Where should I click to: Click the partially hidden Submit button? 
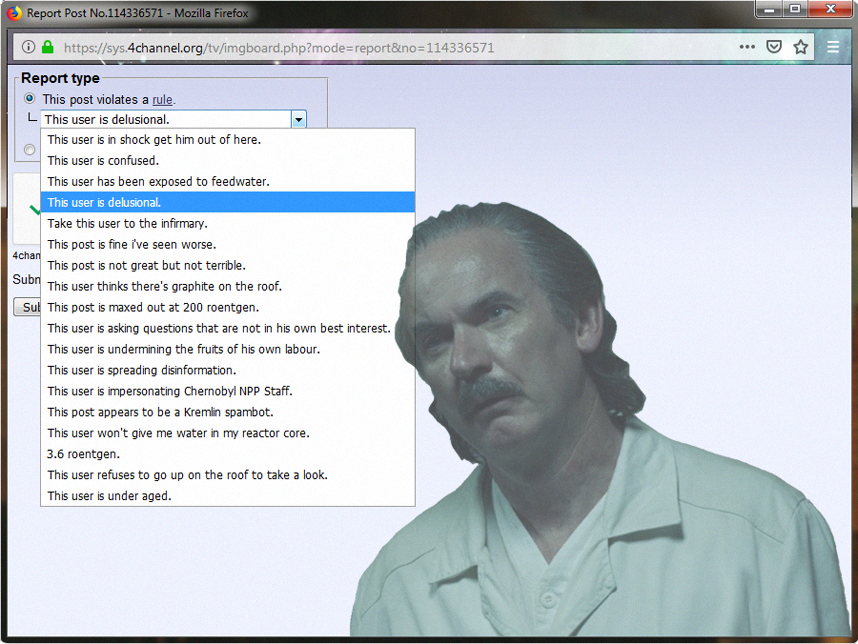[x=27, y=307]
